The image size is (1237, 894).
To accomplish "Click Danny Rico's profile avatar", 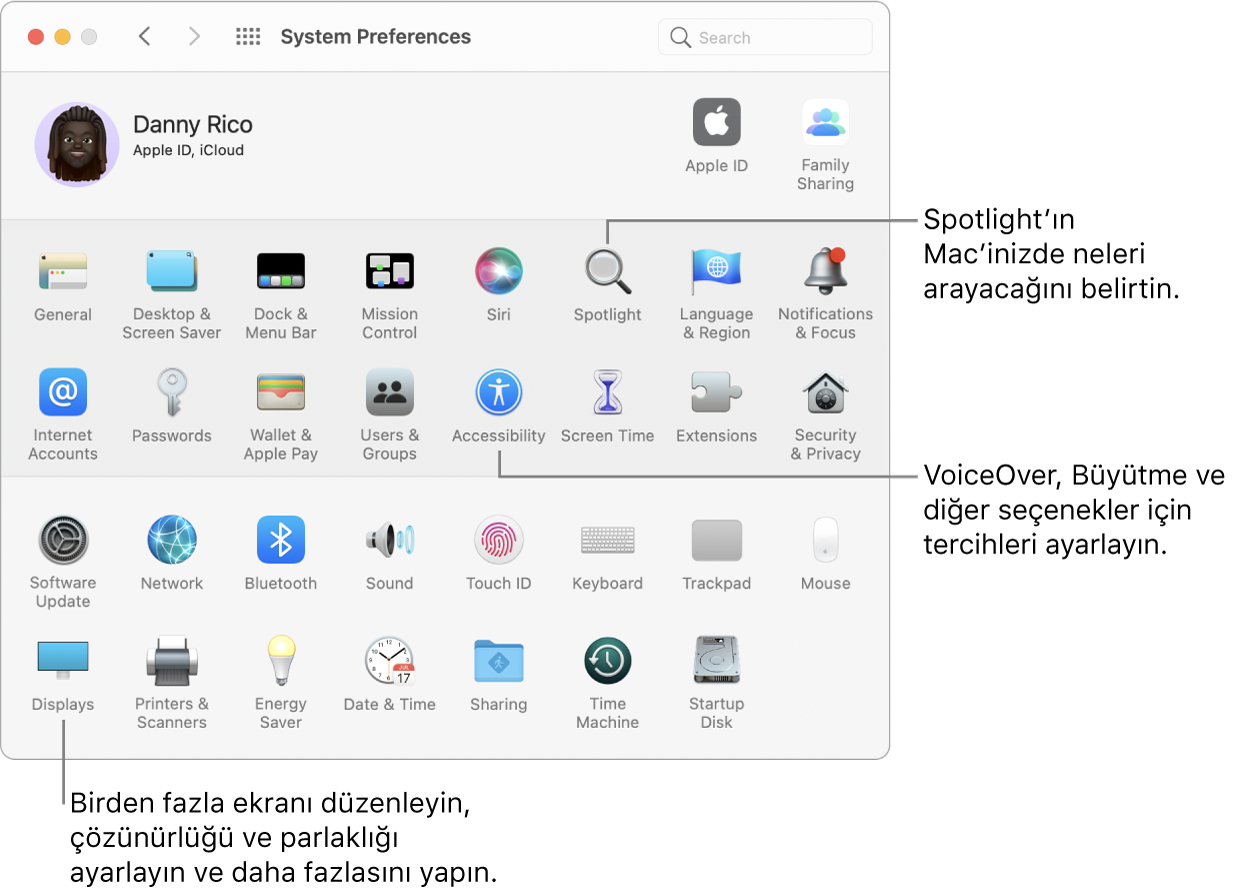I will pyautogui.click(x=77, y=145).
